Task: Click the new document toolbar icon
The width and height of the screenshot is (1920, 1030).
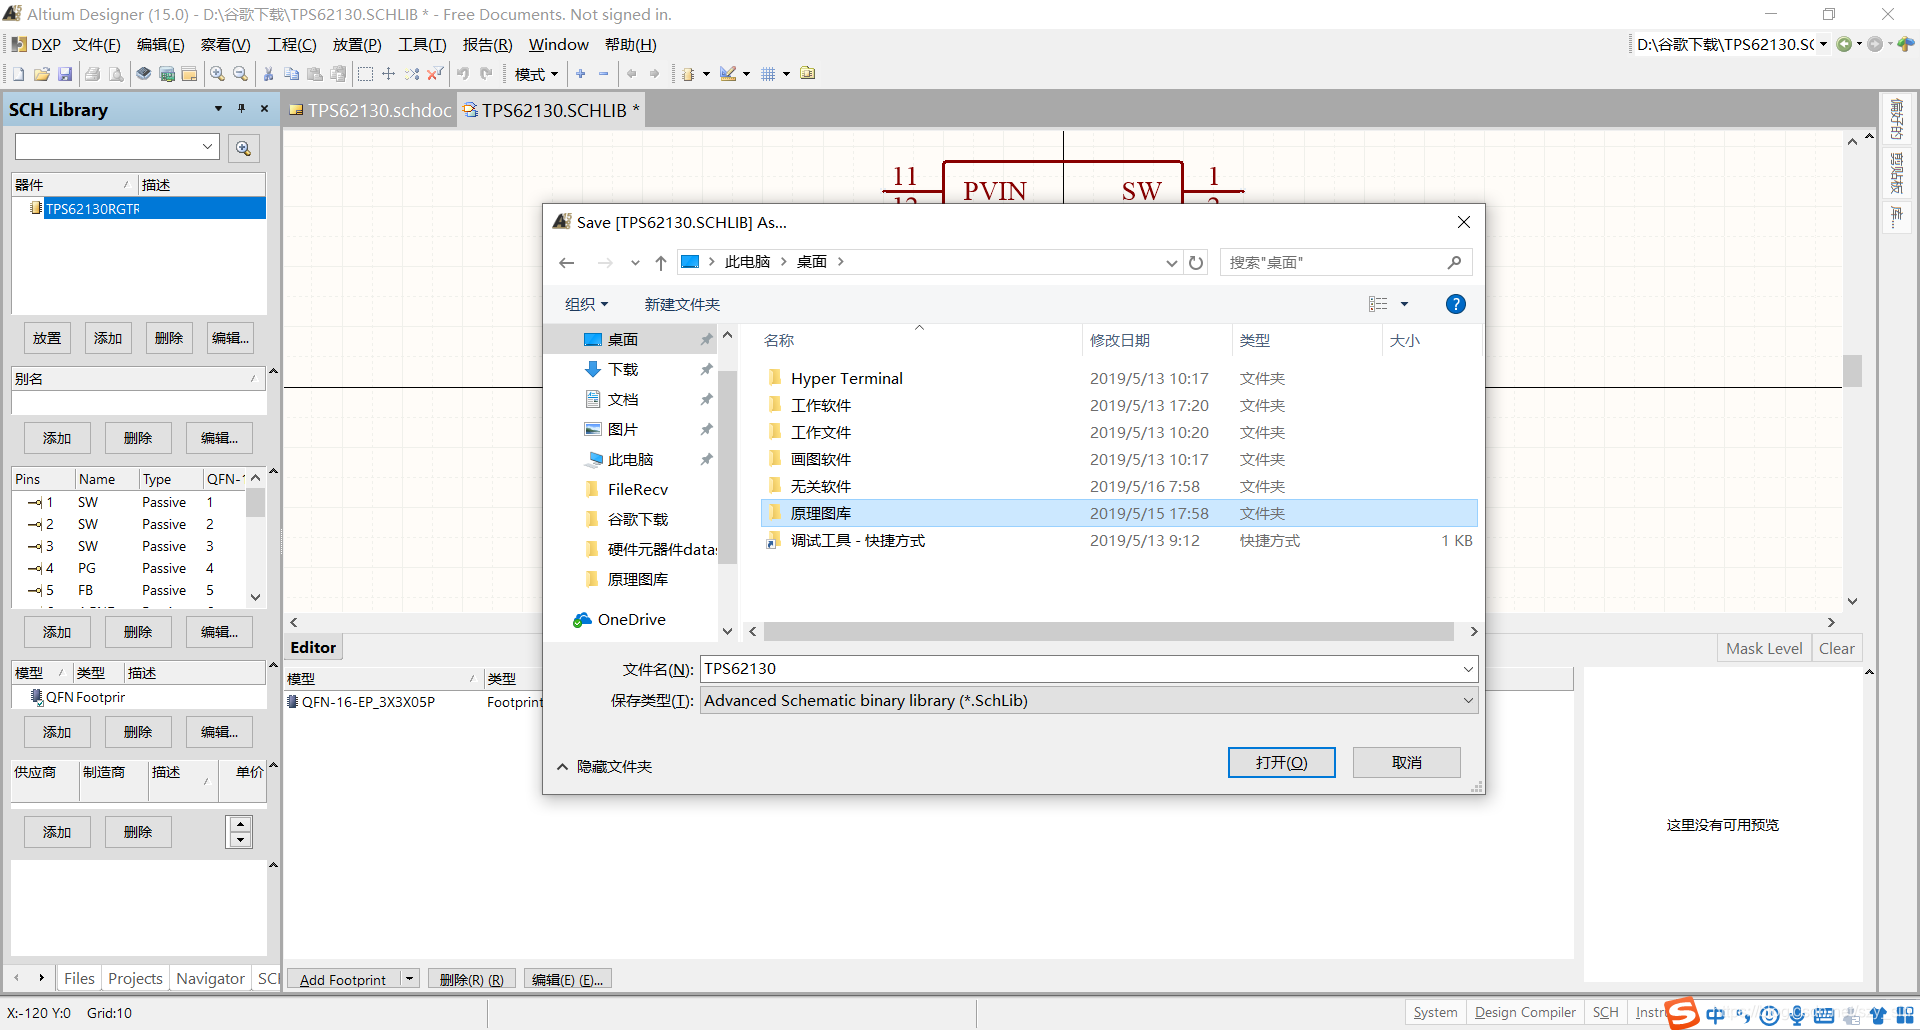Action: coord(19,74)
